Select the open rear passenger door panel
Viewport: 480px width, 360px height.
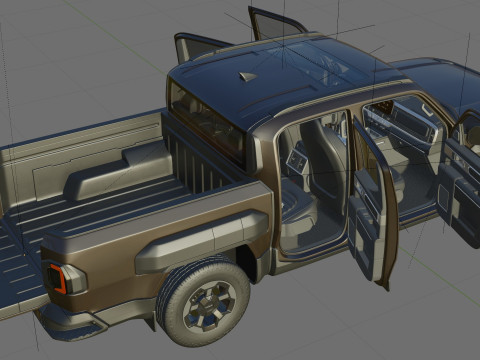pyautogui.click(x=372, y=207)
